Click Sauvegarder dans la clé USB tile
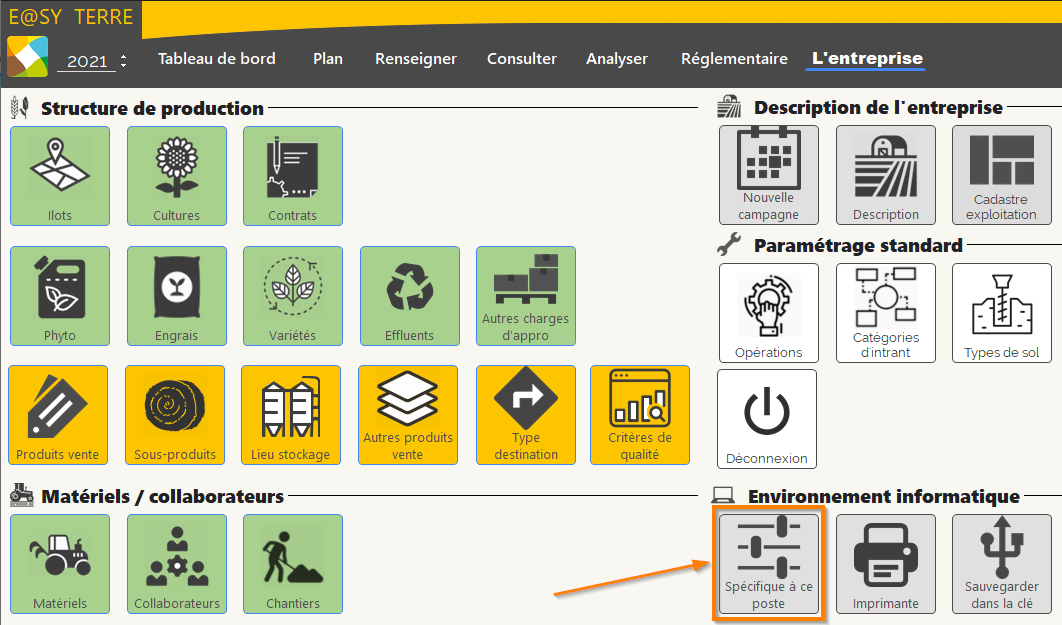The width and height of the screenshot is (1062, 625). tap(1002, 564)
